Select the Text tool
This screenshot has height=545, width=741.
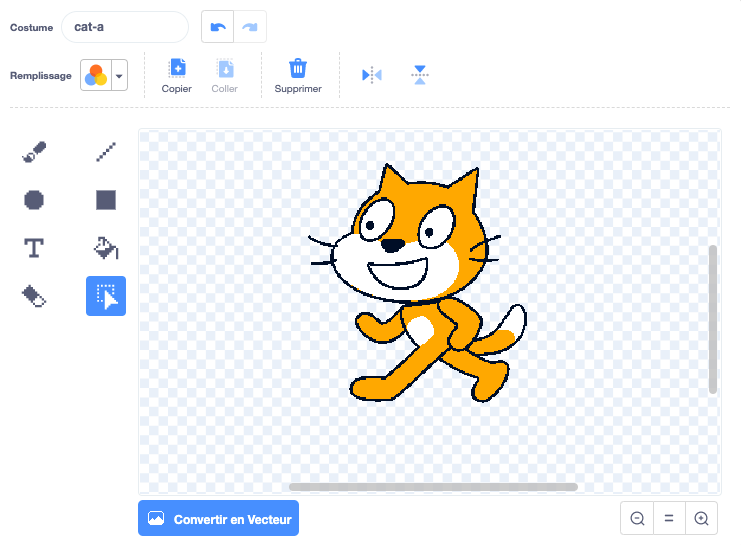(x=34, y=248)
